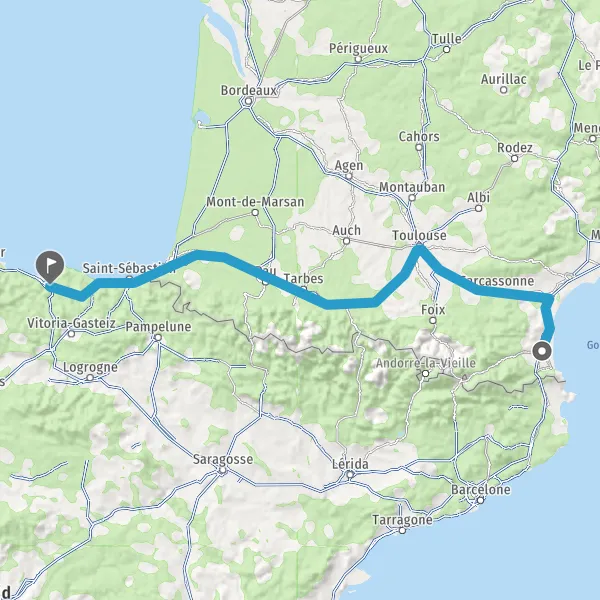Click the Saragosse city marker
Viewport: 600px width, 600px height.
point(222,471)
